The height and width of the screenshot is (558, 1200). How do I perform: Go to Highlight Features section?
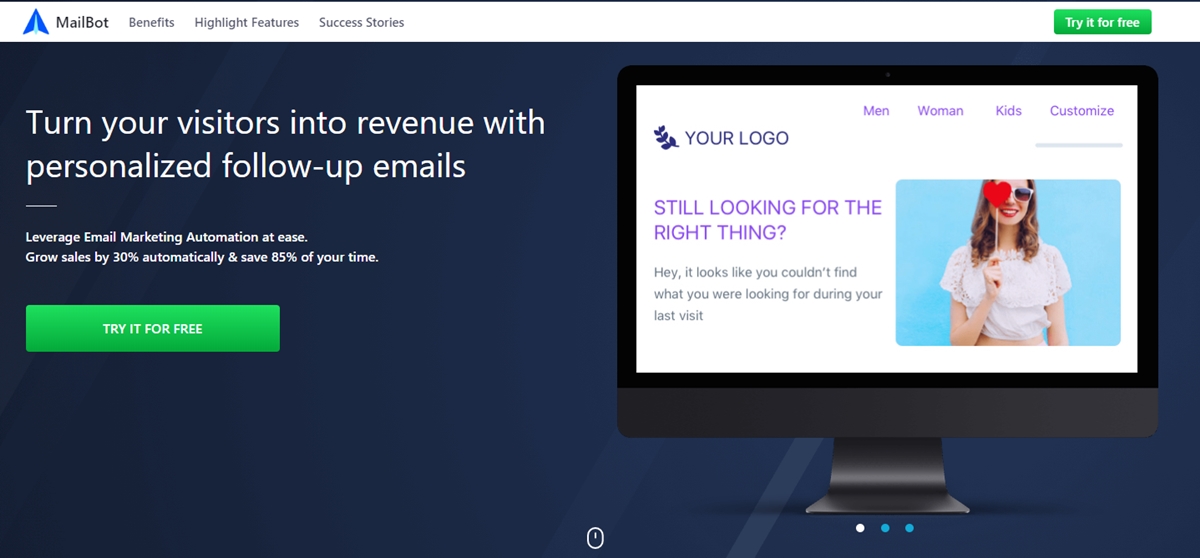pos(247,22)
